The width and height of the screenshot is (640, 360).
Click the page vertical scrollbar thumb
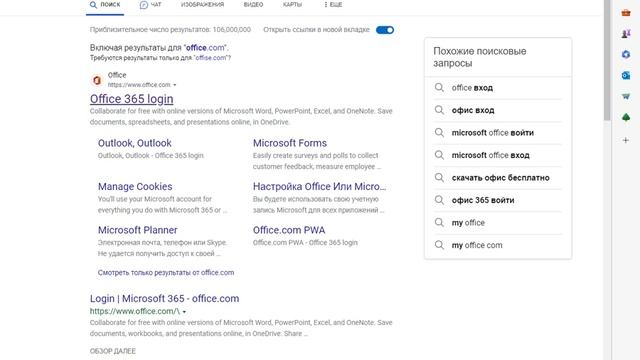(x=607, y=61)
